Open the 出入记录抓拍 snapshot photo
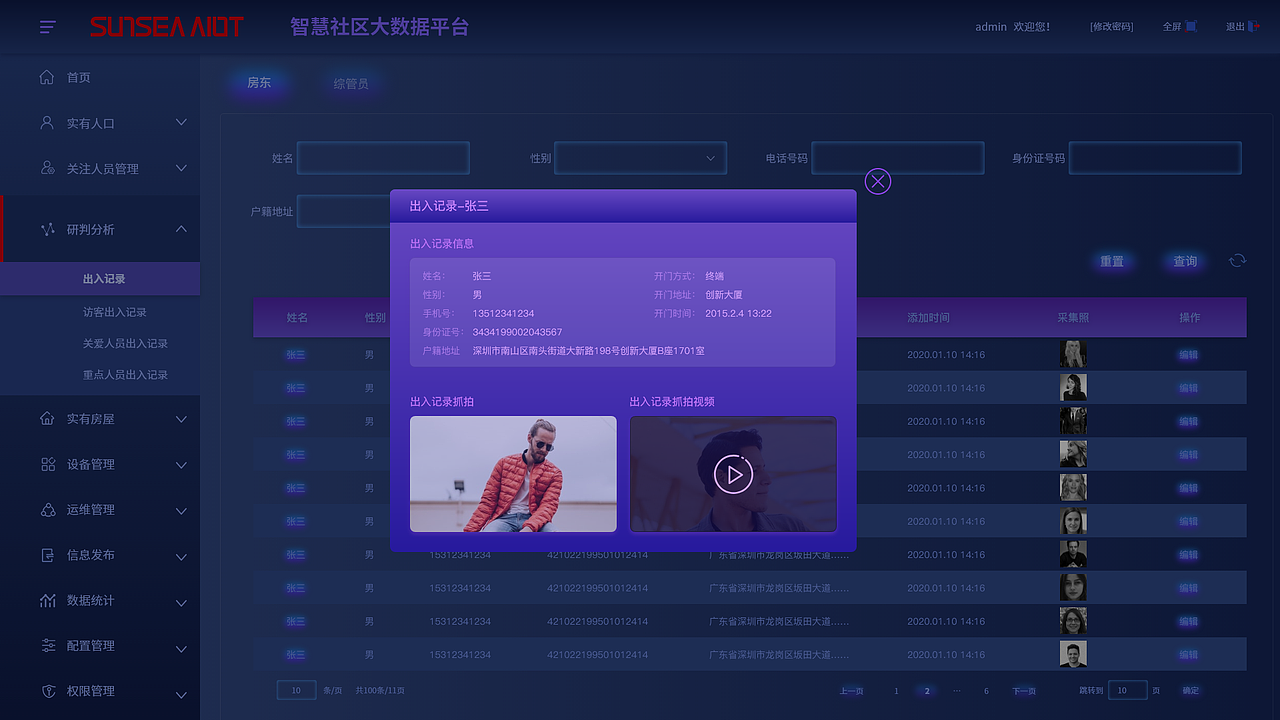The image size is (1280, 720). [x=513, y=474]
